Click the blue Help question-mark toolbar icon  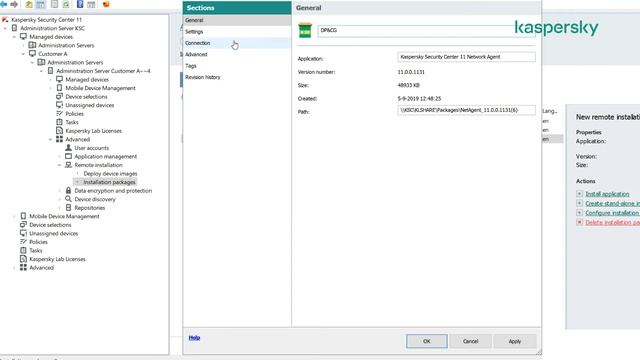pyautogui.click(x=80, y=4)
